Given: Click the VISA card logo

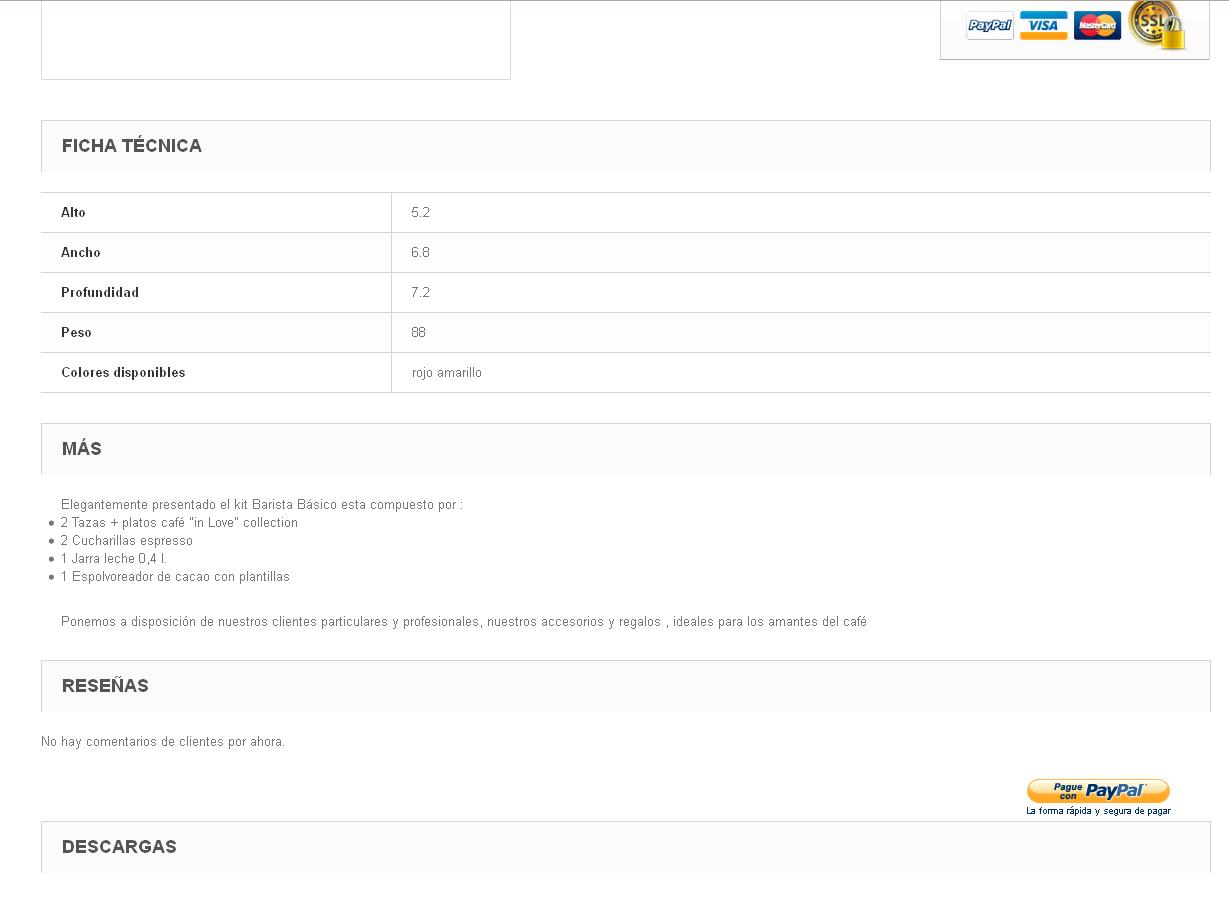Looking at the screenshot, I should coord(1043,26).
